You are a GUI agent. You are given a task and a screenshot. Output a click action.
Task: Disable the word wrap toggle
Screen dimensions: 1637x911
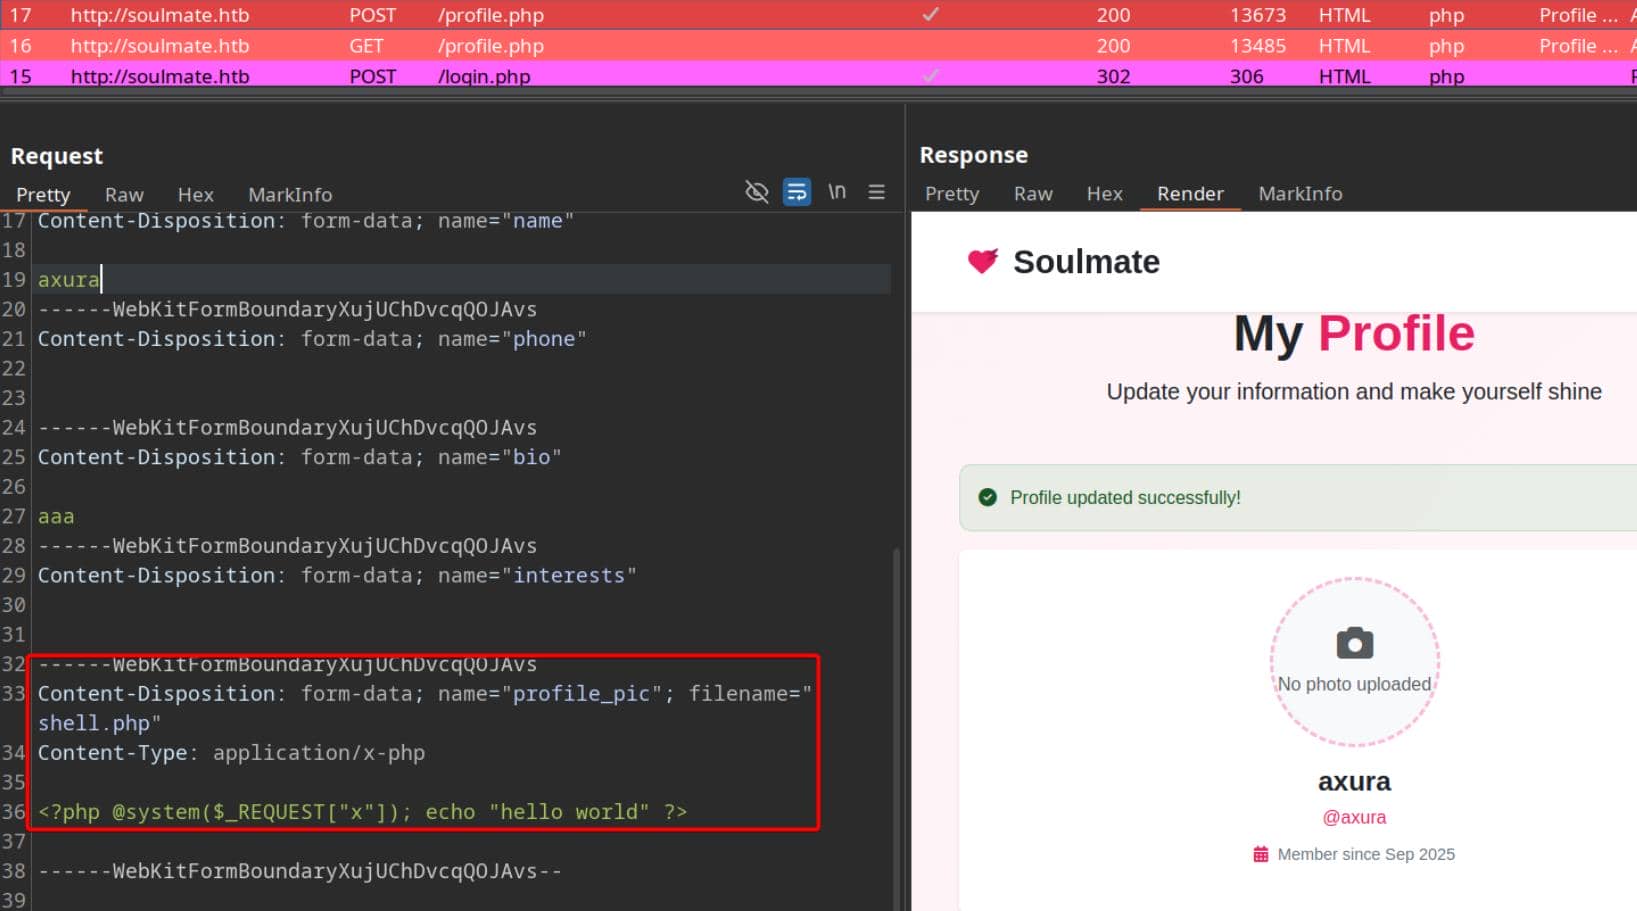click(x=797, y=191)
